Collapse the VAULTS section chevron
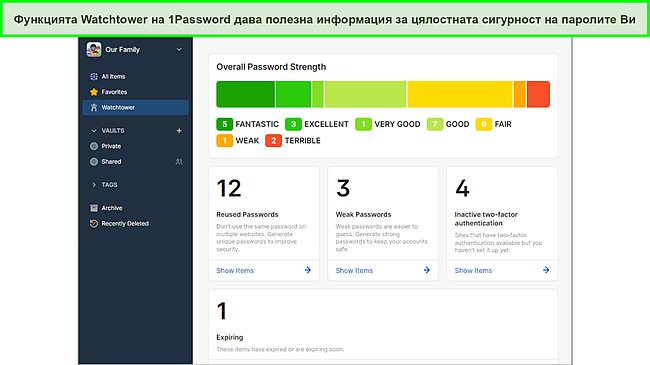 pos(94,131)
